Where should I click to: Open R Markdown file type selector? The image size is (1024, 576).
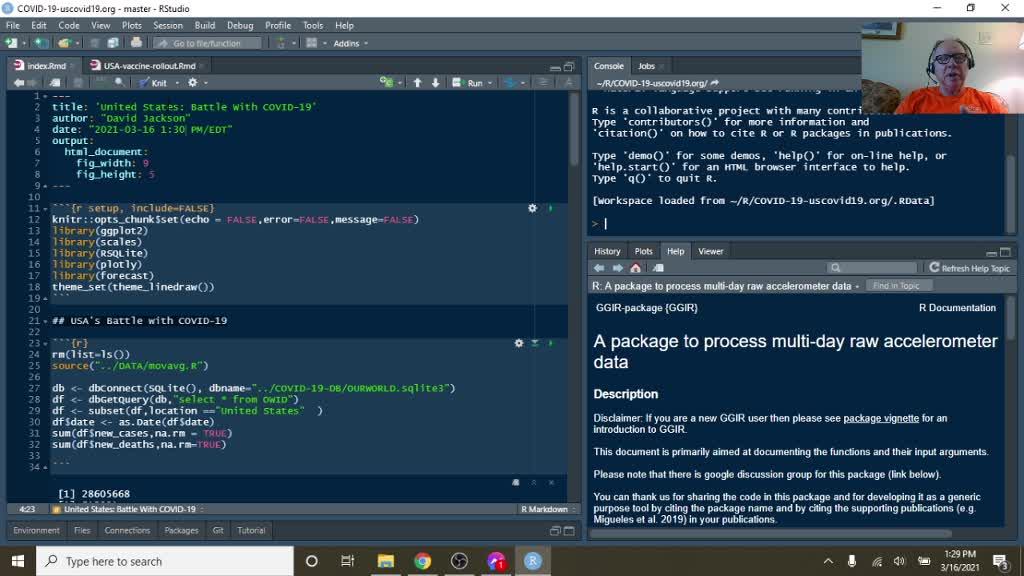[x=548, y=509]
